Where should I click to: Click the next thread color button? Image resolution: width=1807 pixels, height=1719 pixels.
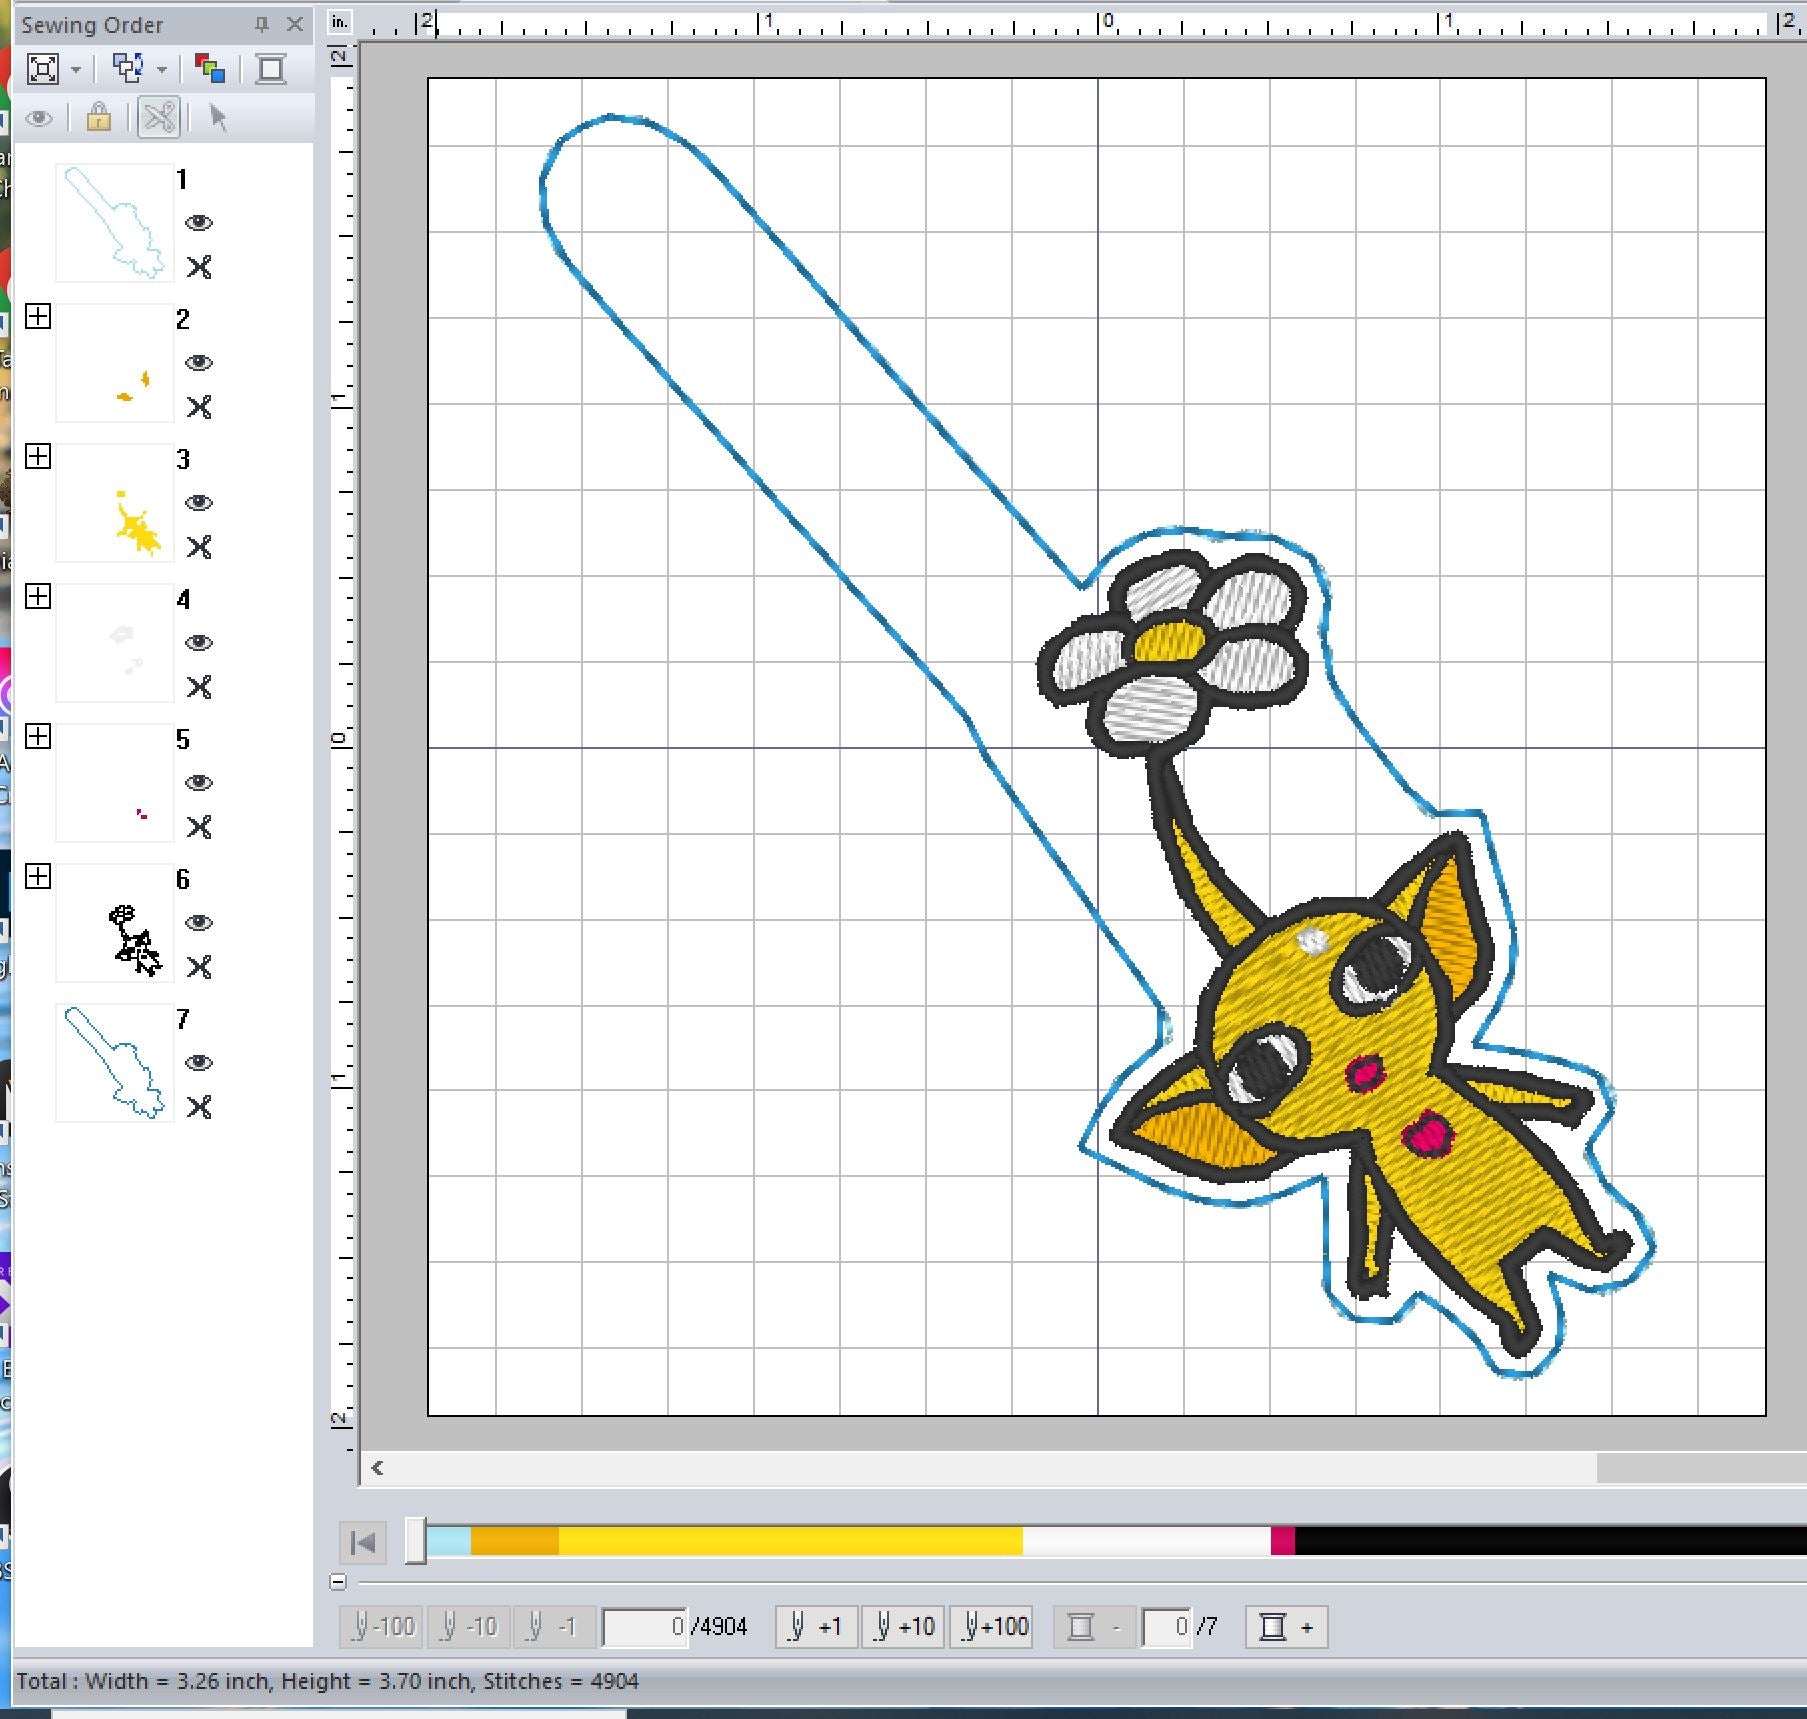1286,1627
